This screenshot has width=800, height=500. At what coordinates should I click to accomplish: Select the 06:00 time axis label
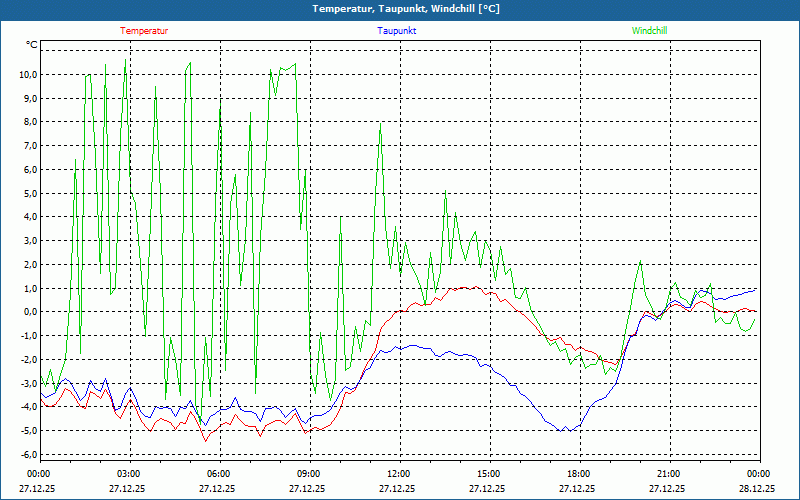click(218, 474)
